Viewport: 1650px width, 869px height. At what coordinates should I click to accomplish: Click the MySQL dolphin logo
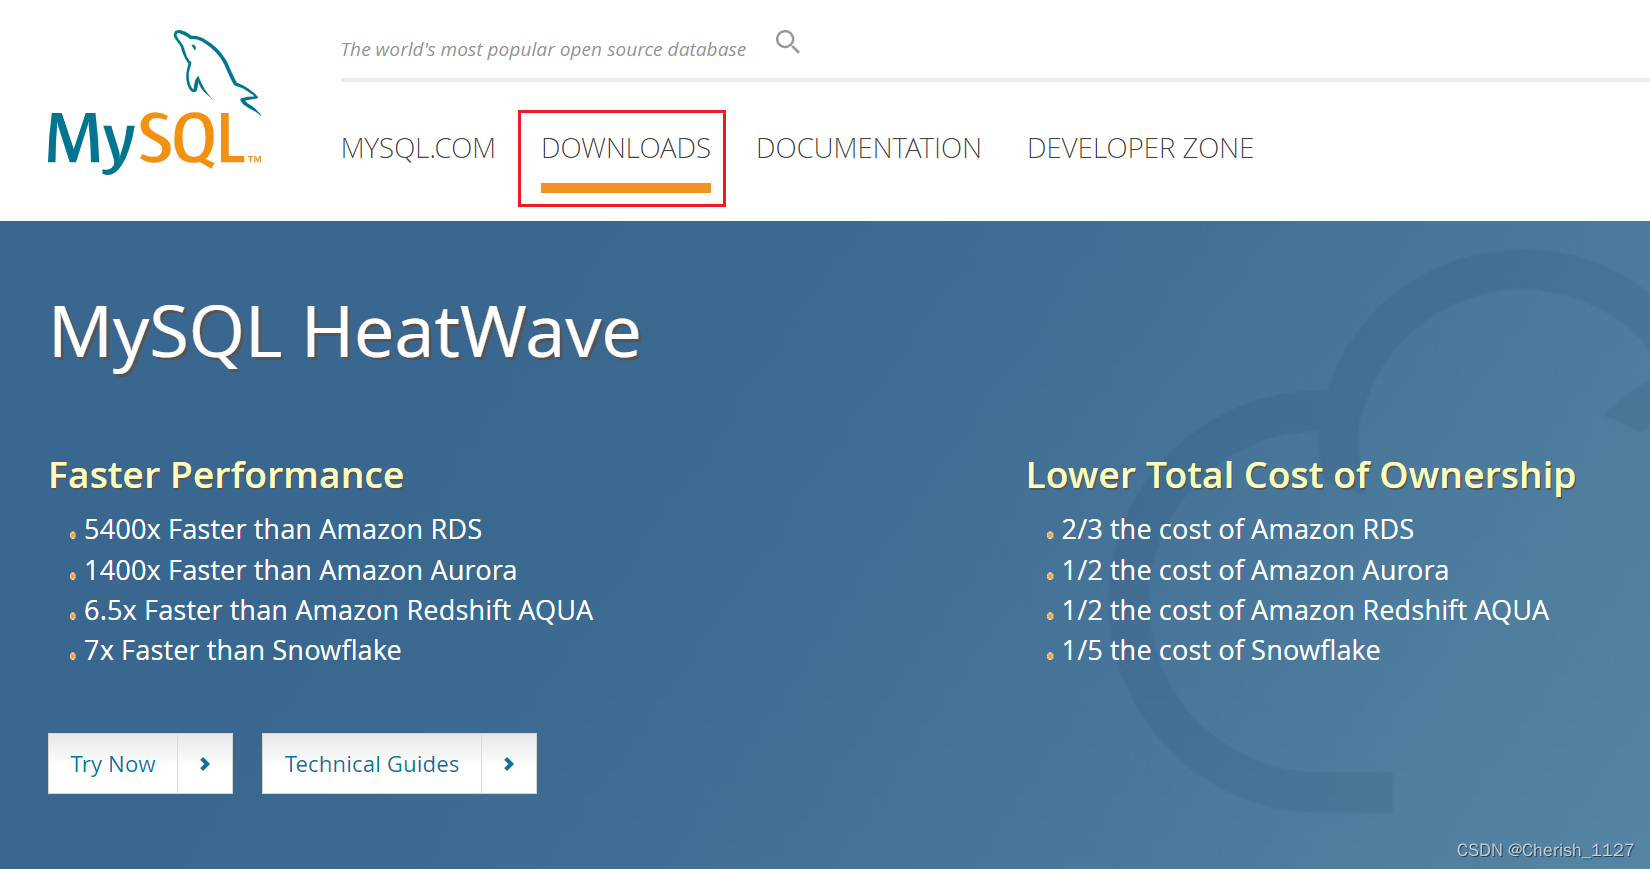pyautogui.click(x=155, y=101)
